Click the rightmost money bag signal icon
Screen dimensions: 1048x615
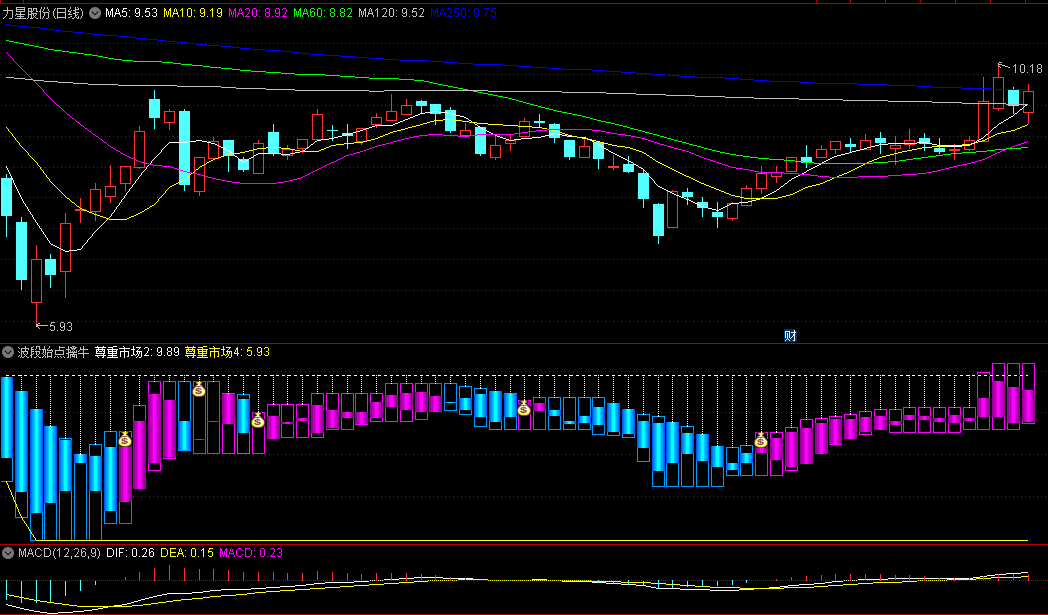761,439
